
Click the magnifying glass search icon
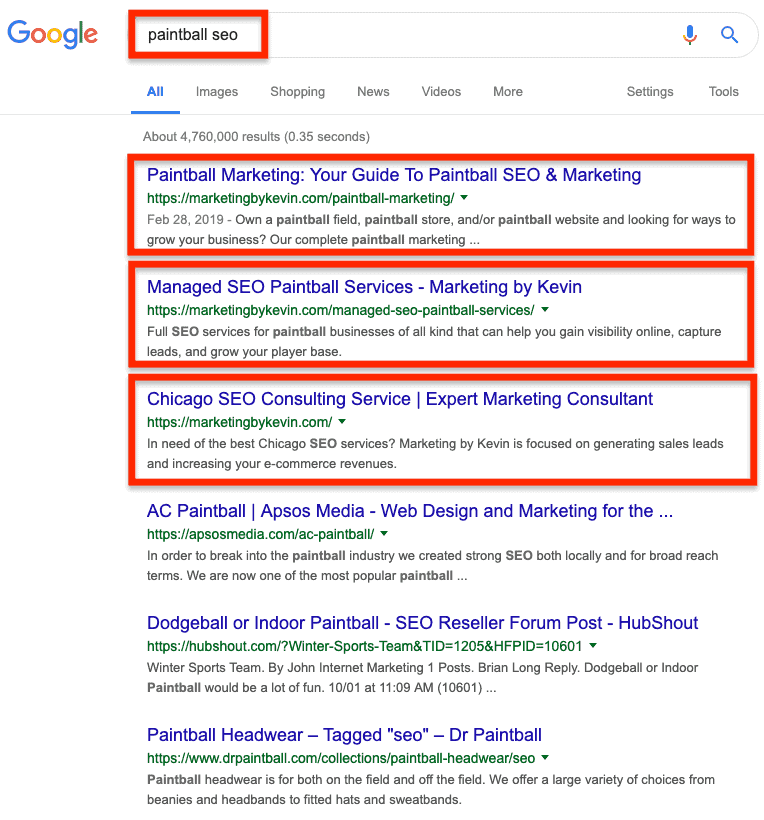point(729,35)
